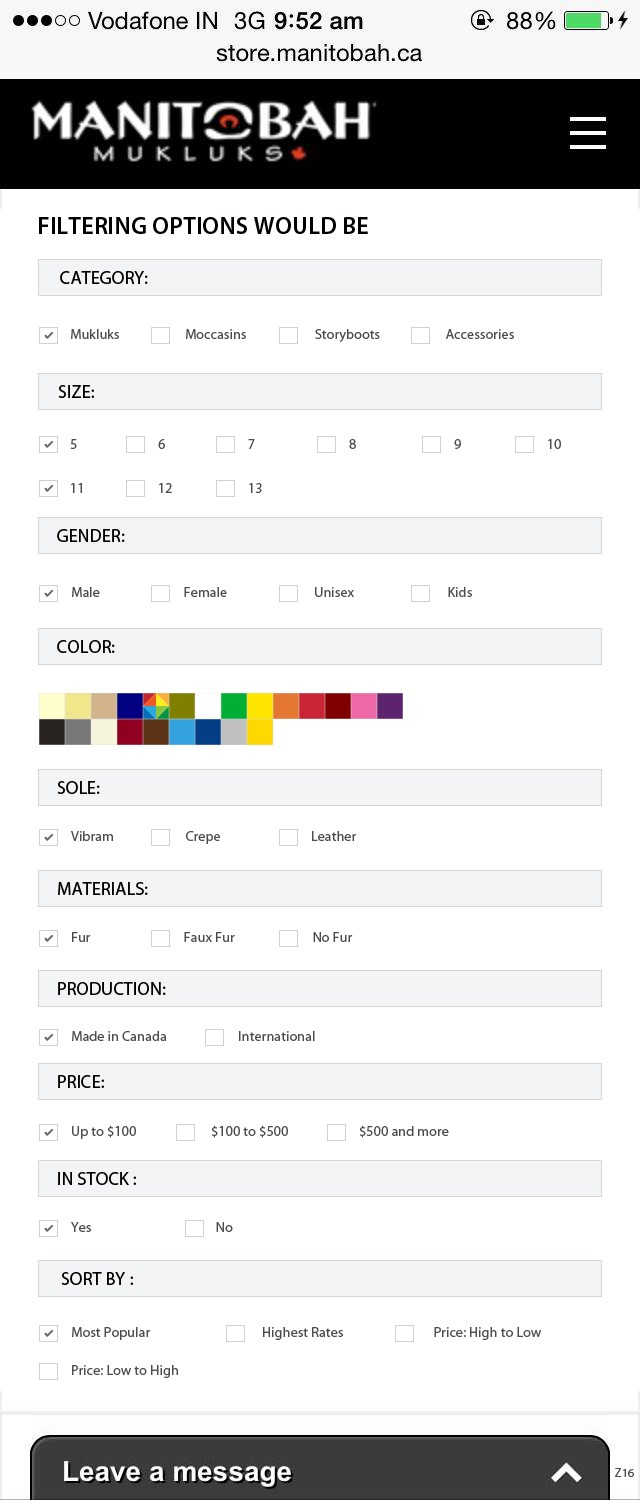Check the Price: Low to High option
This screenshot has height=1500, width=640.
click(48, 1371)
